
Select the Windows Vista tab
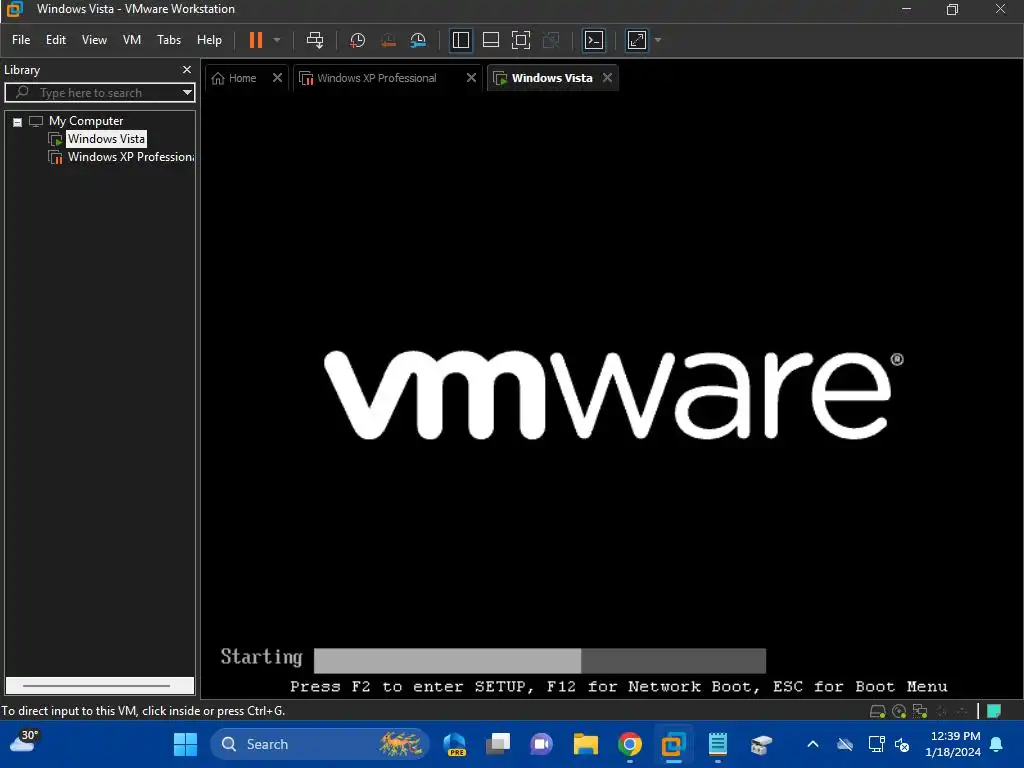point(551,78)
